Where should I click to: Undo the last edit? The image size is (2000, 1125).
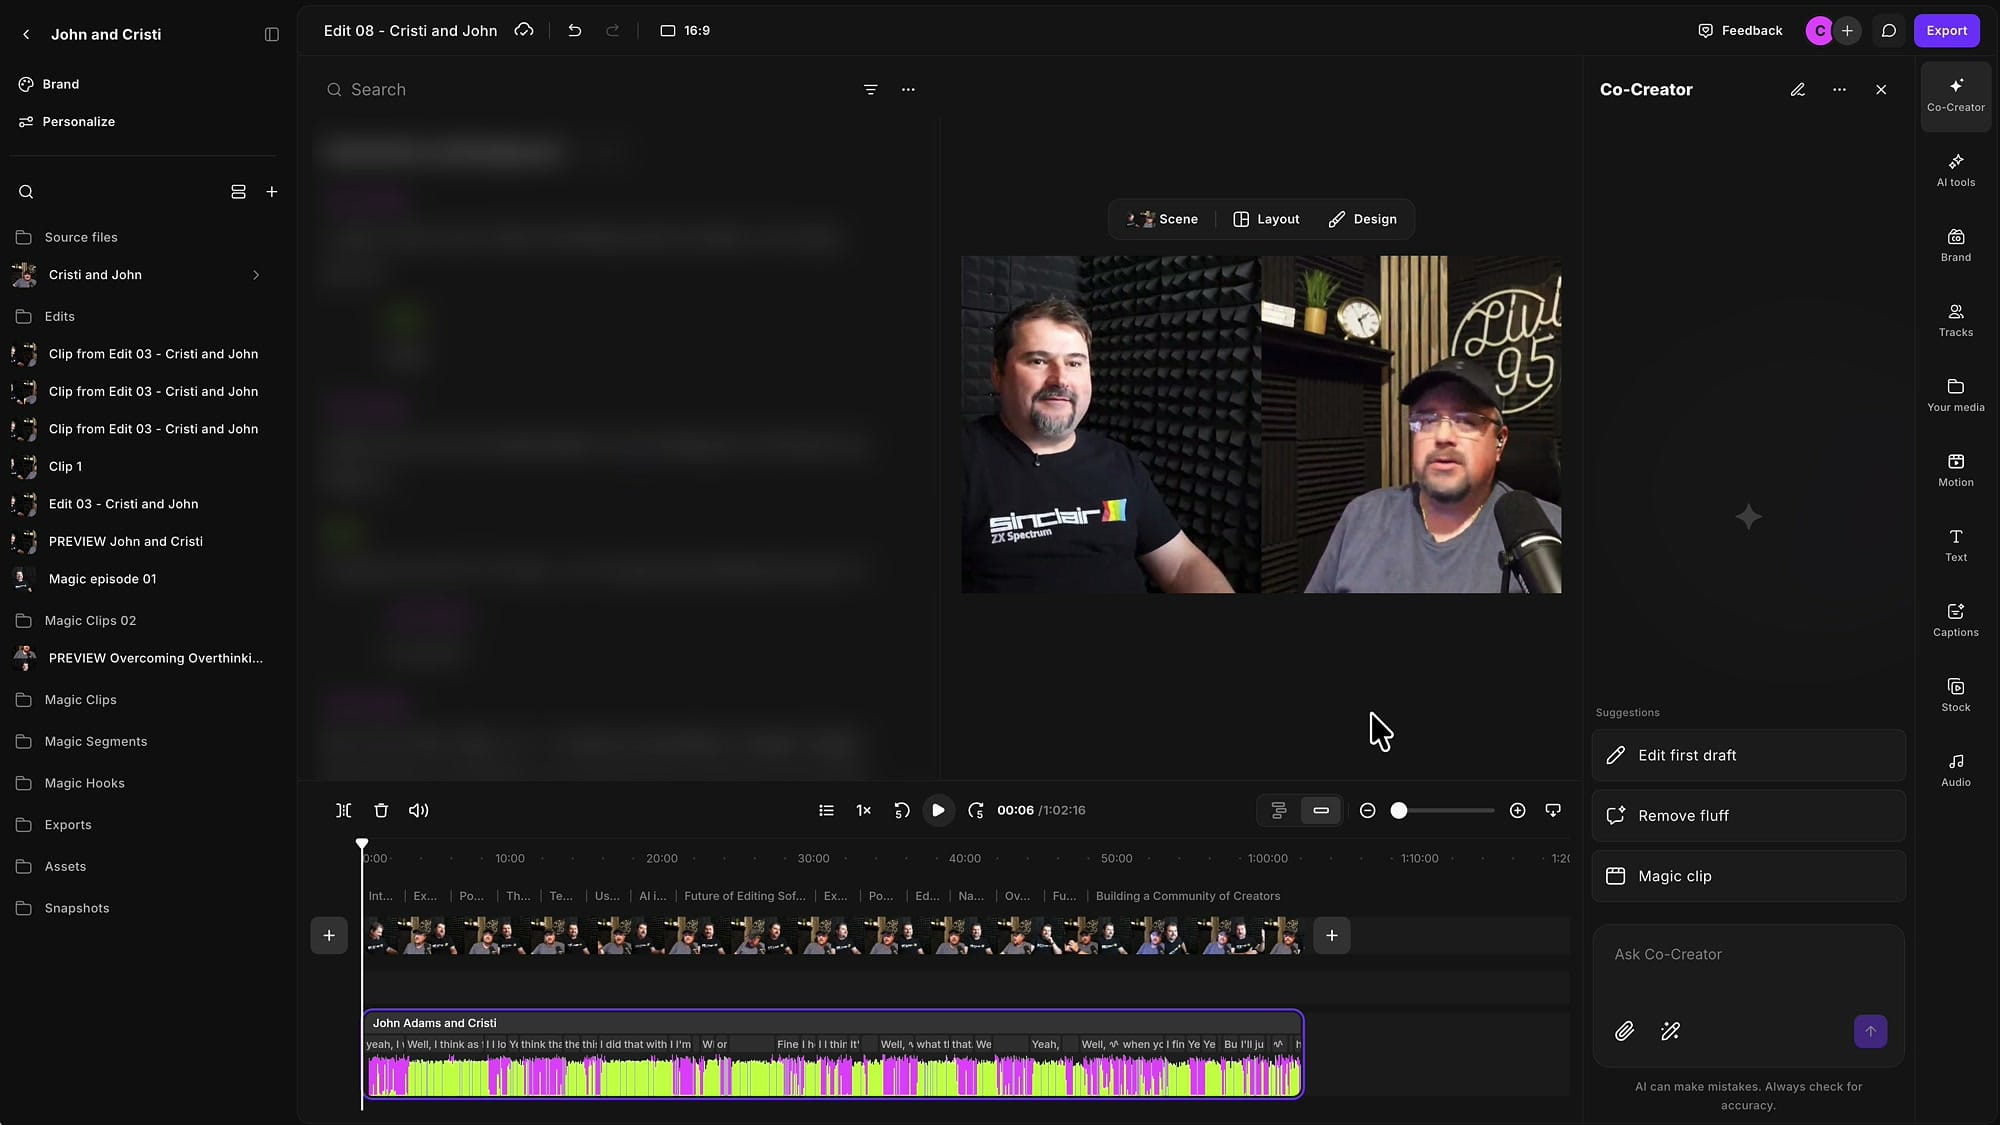(x=574, y=30)
